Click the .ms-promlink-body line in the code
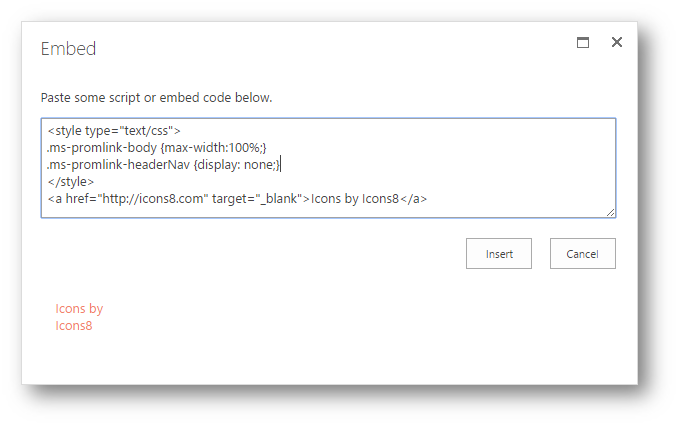Image resolution: width=680 pixels, height=427 pixels. coord(157,148)
